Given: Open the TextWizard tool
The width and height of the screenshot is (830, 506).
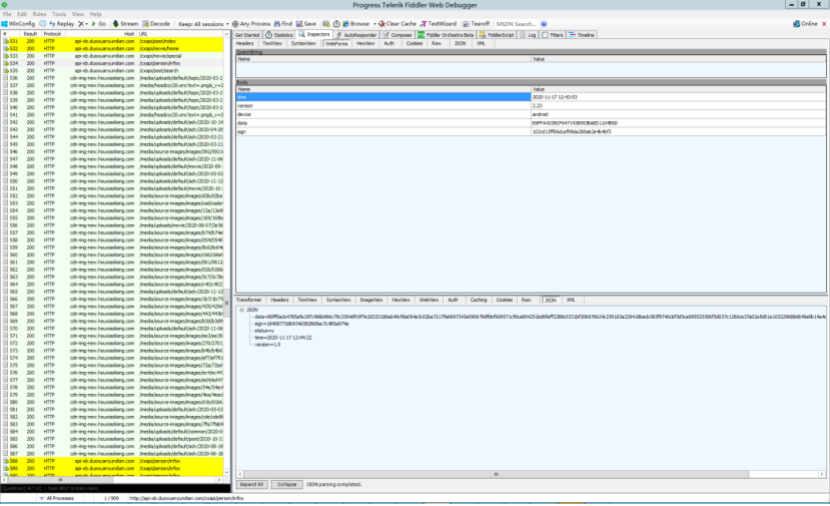Looking at the screenshot, I should point(438,24).
